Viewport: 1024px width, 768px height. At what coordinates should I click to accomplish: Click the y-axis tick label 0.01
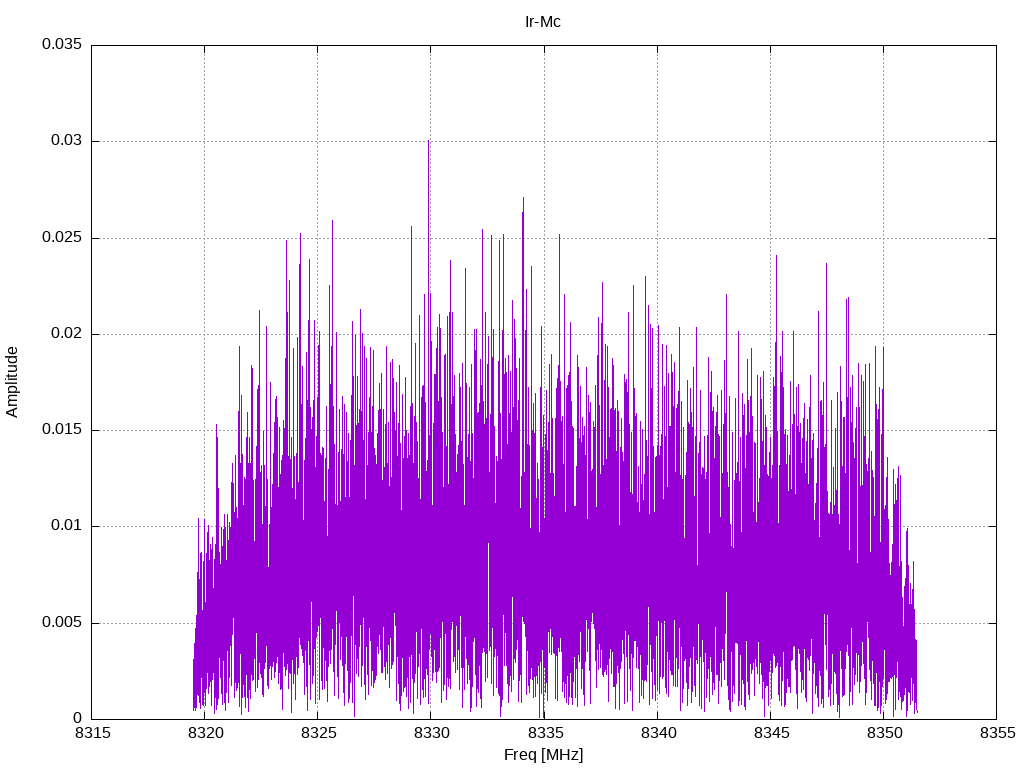coord(67,526)
